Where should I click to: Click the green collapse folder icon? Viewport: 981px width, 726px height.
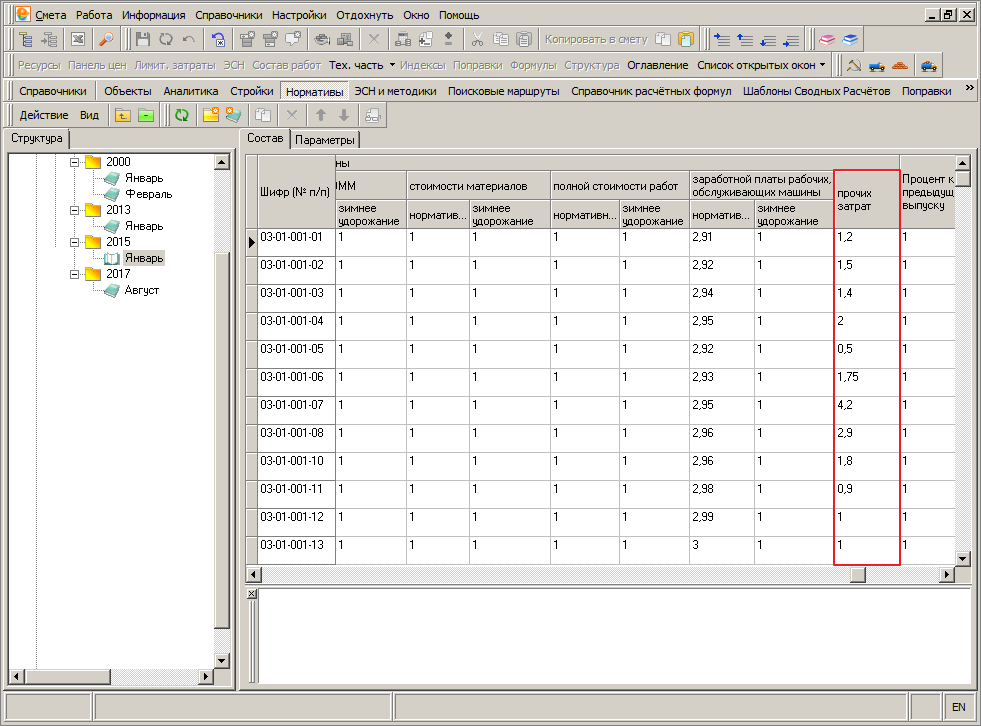tap(146, 115)
